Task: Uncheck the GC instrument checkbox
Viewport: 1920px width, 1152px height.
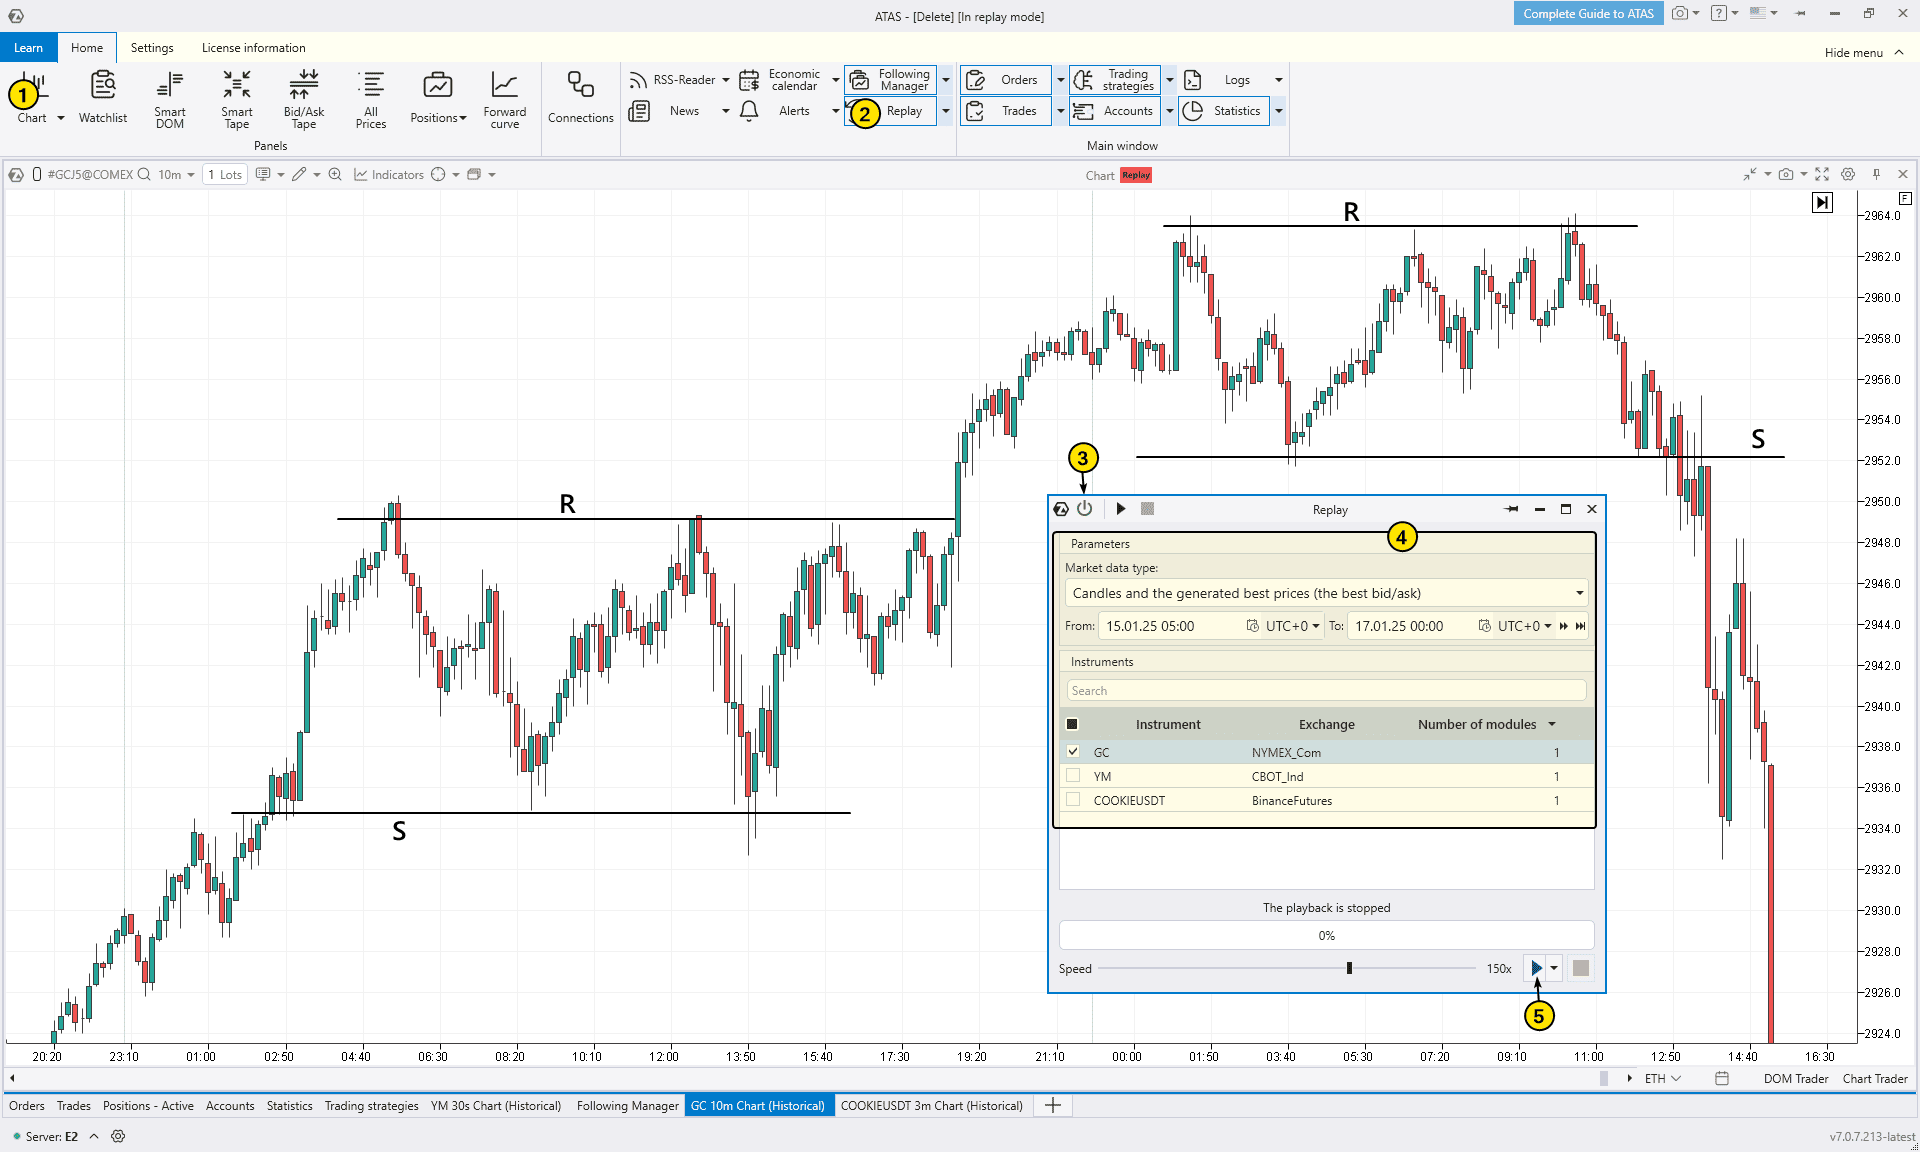Action: coord(1073,752)
